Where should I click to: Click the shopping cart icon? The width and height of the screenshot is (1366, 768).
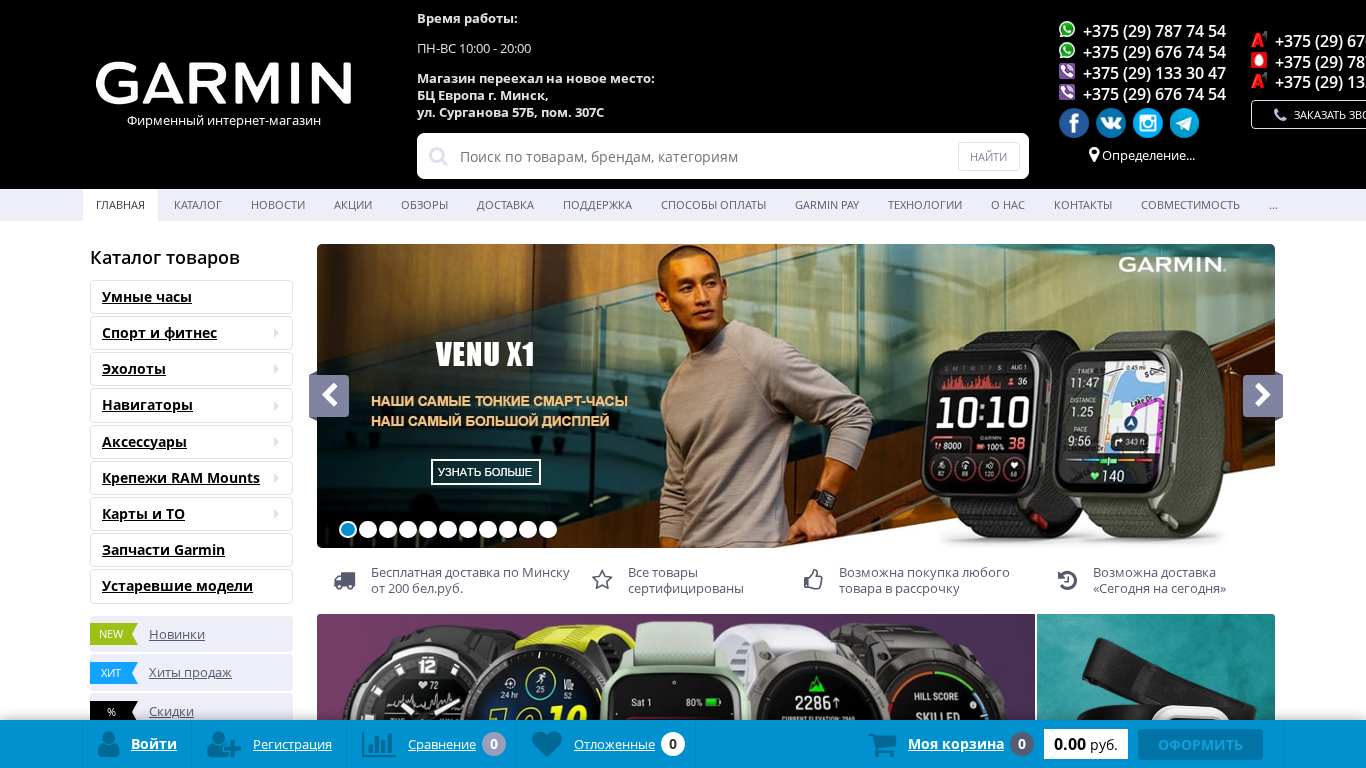coord(882,744)
